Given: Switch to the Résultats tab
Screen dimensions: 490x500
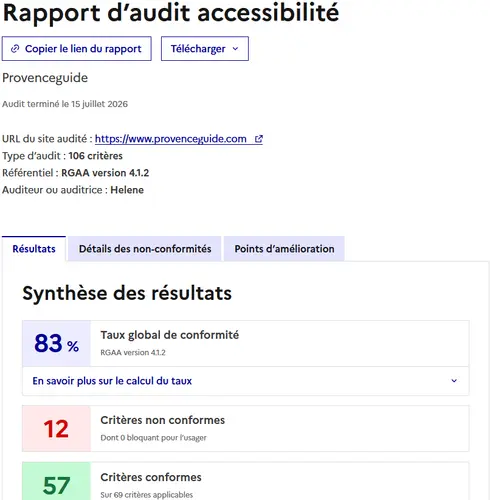Looking at the screenshot, I should click(x=34, y=249).
